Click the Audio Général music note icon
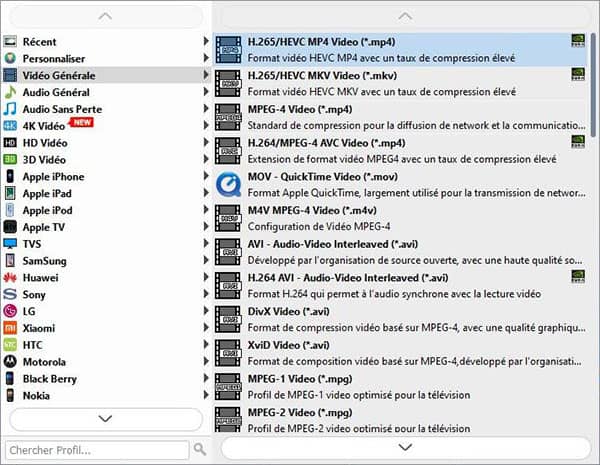 coord(10,92)
